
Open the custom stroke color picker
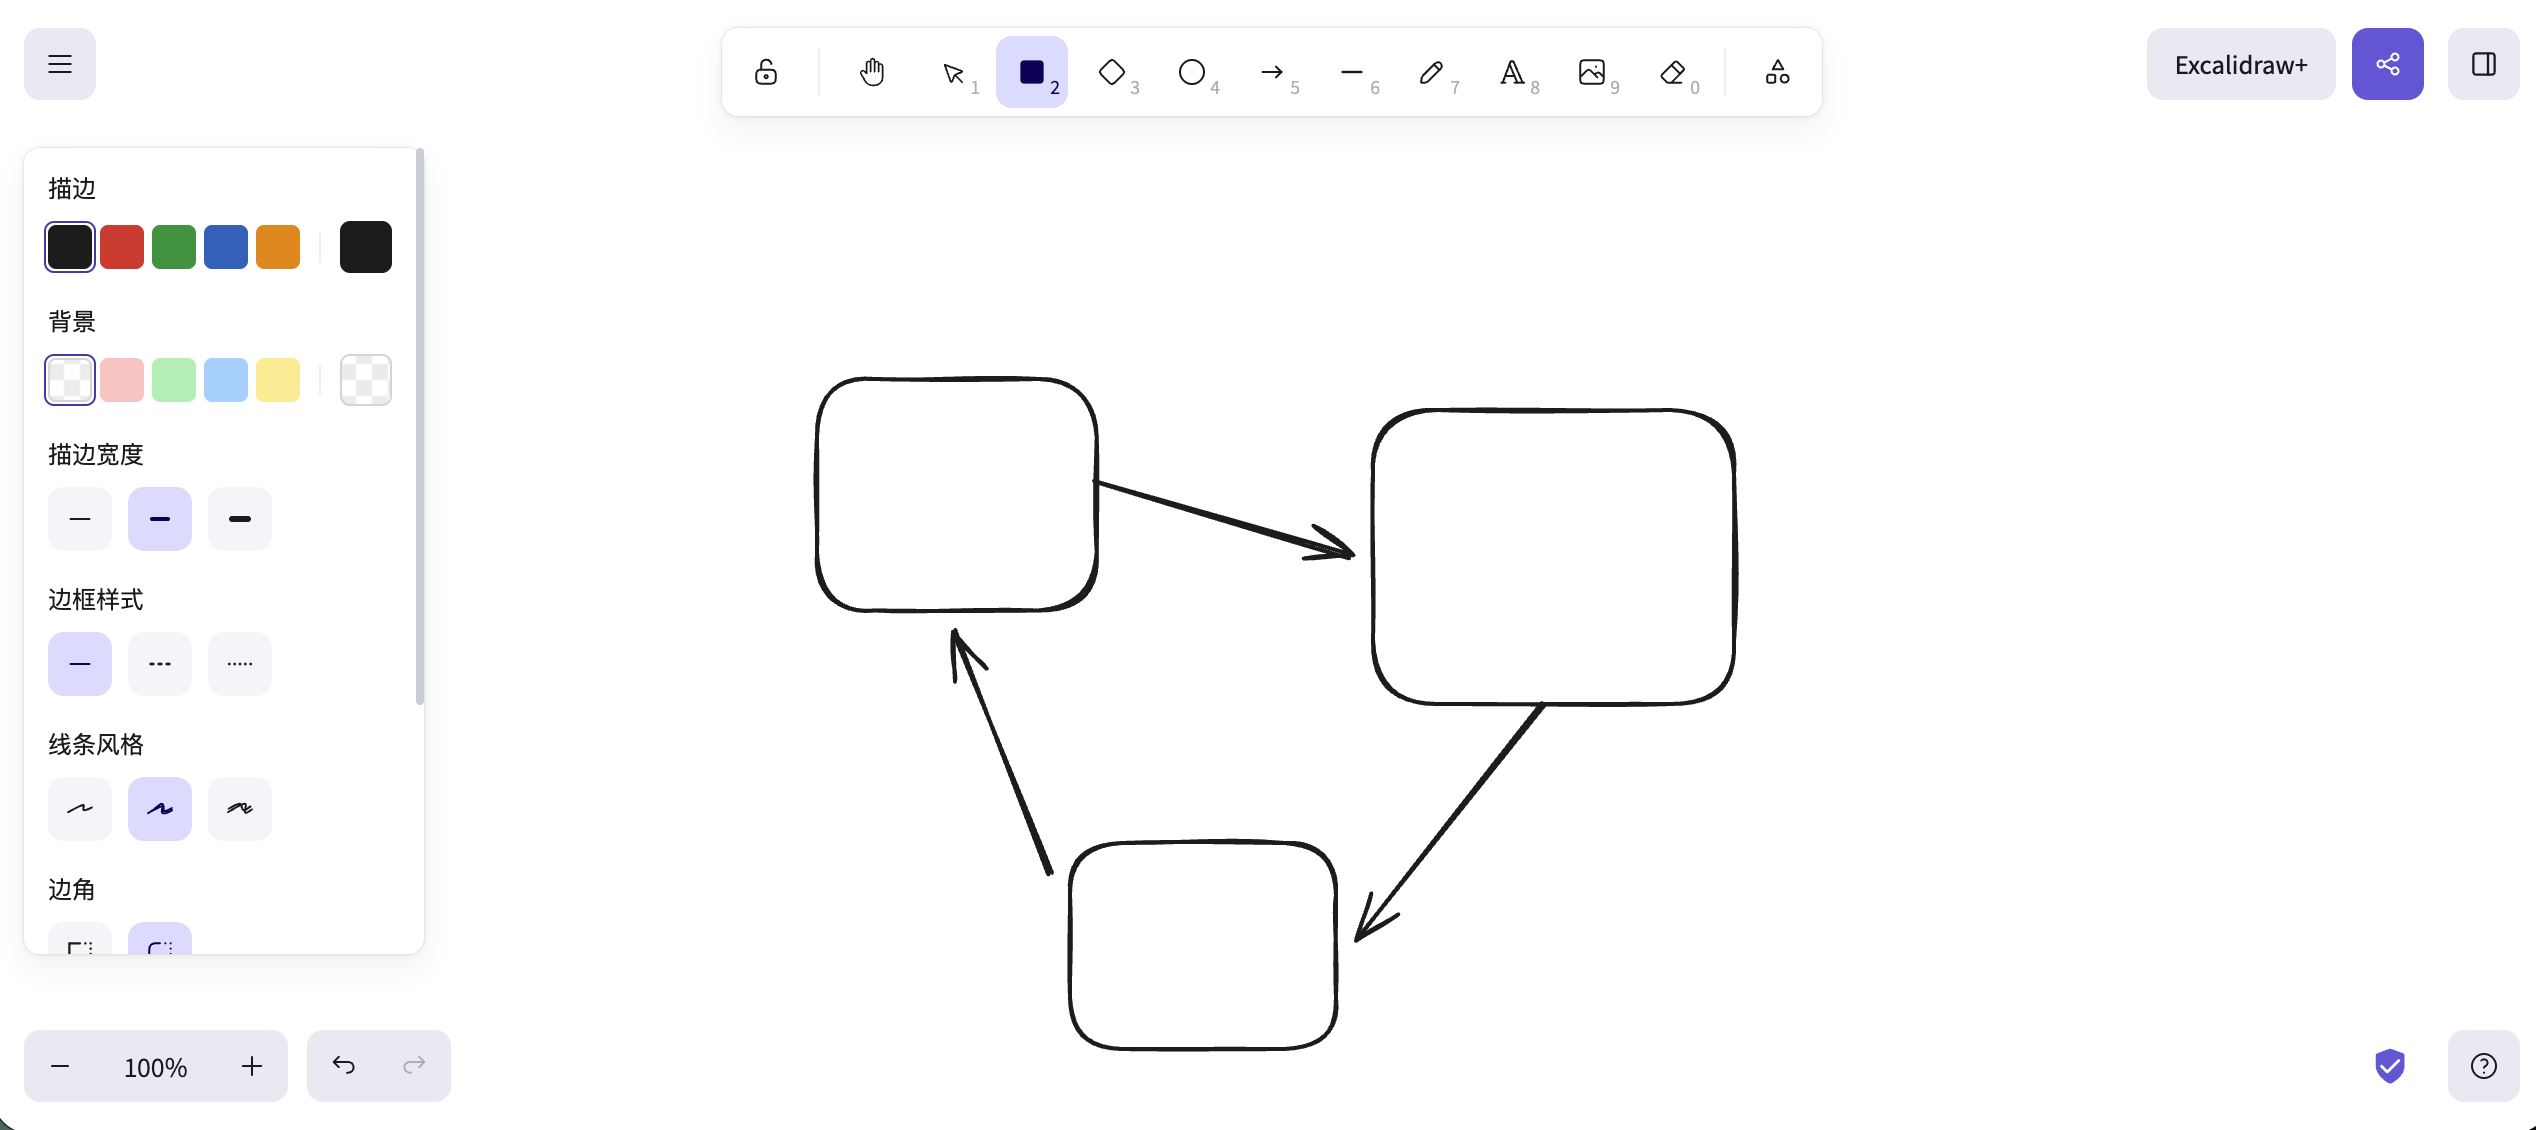[366, 247]
